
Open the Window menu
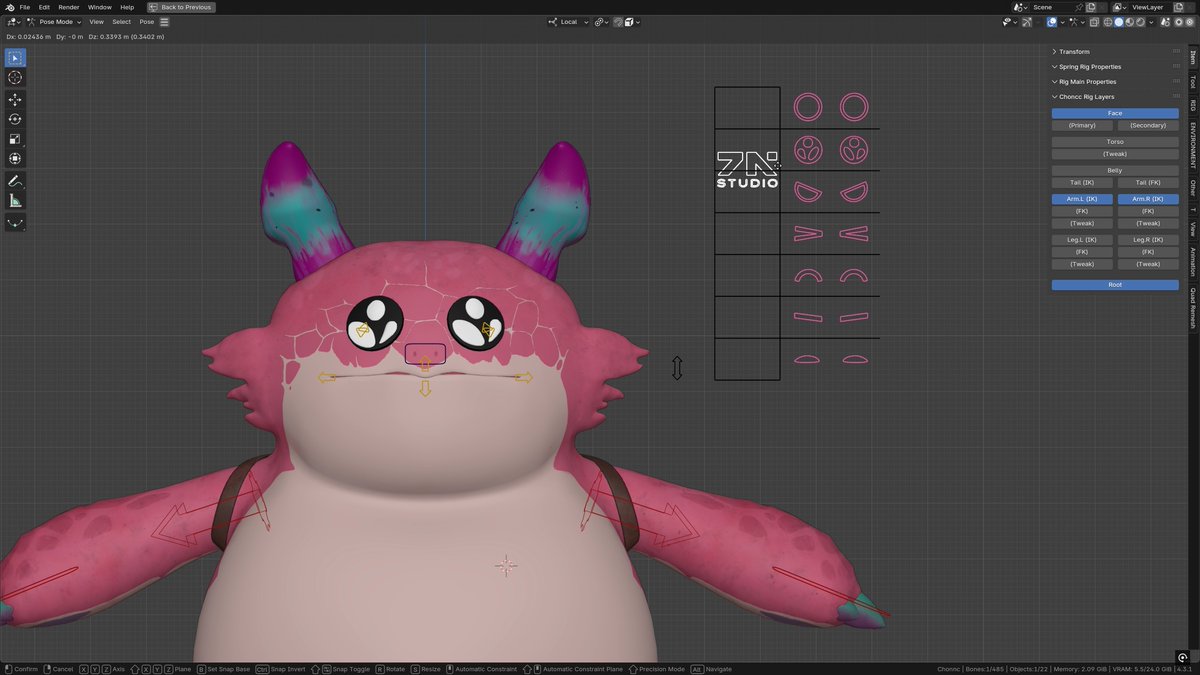click(x=100, y=7)
